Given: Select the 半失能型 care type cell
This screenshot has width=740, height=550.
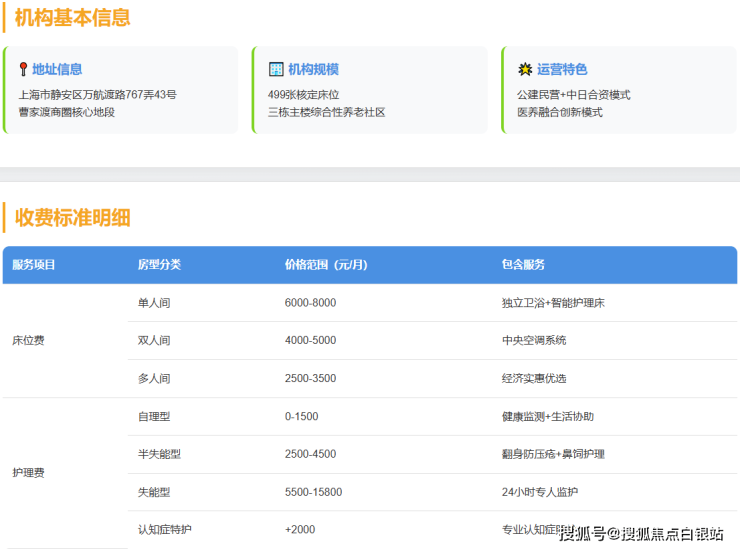Looking at the screenshot, I should click(160, 454).
